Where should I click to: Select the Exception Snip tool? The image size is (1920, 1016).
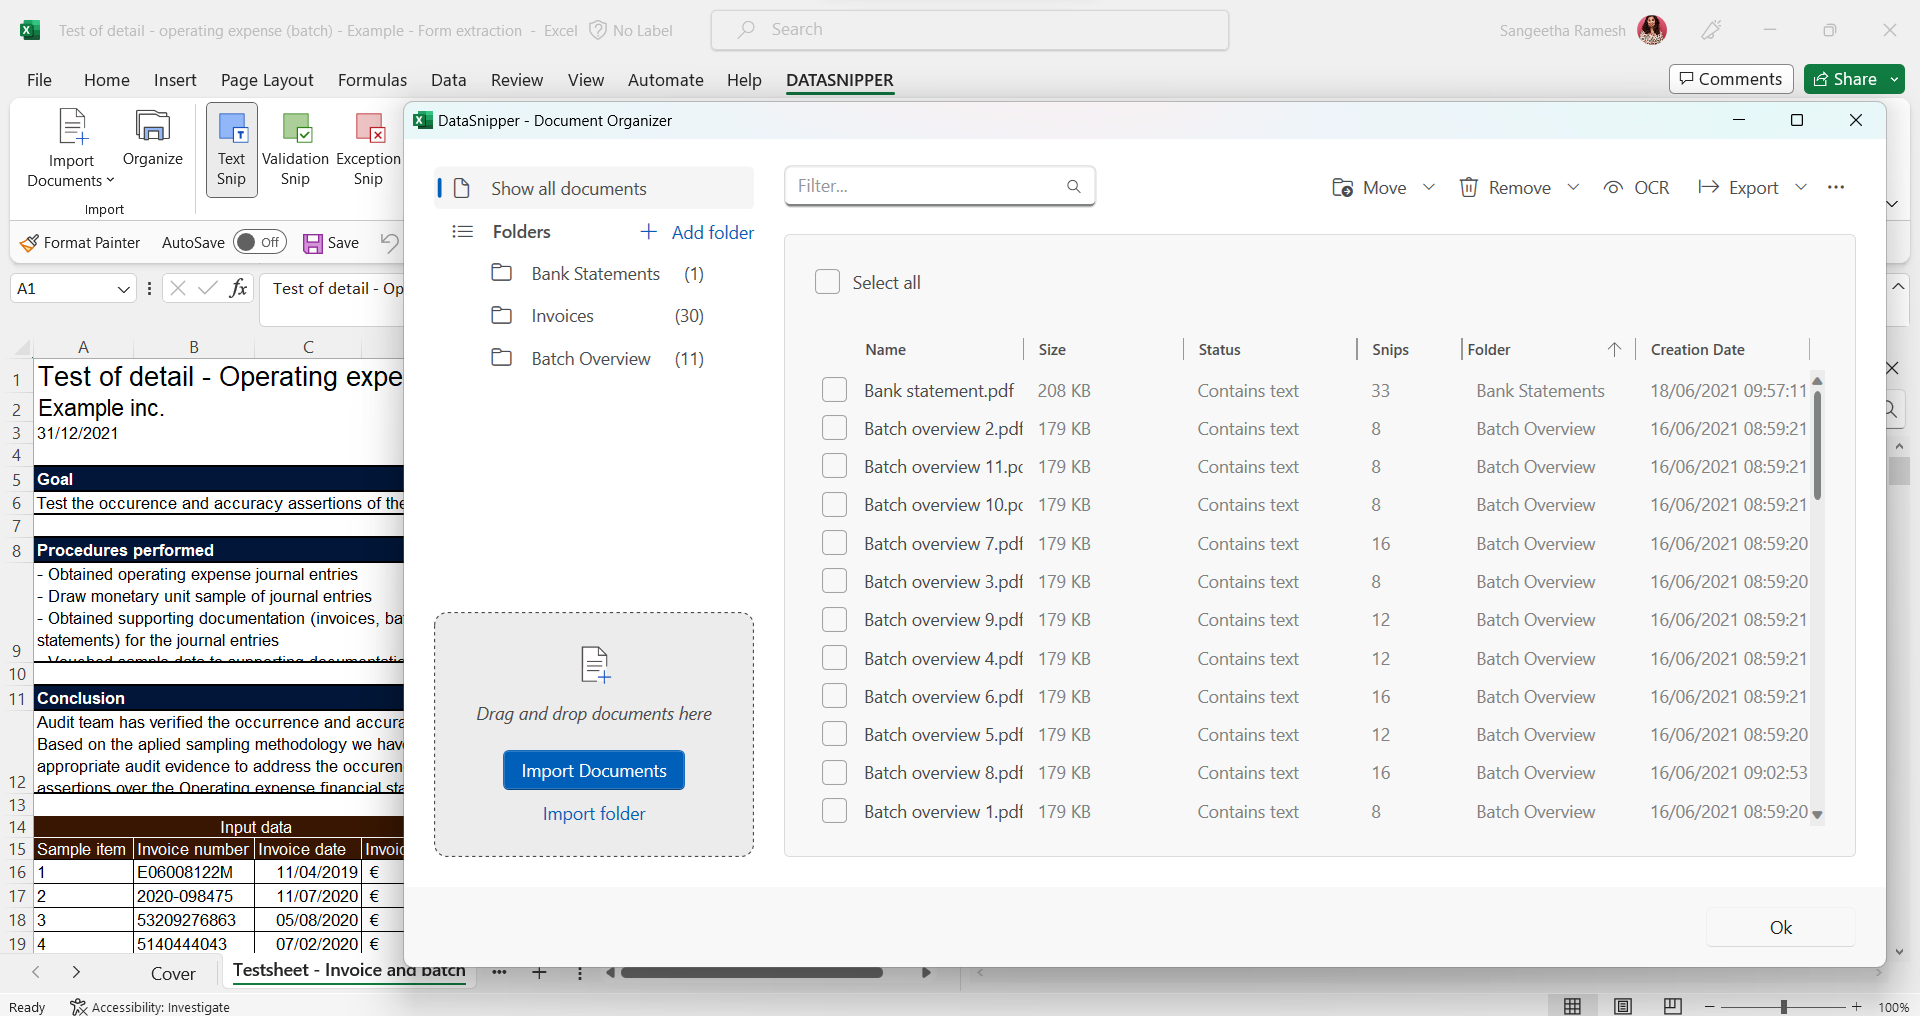(x=368, y=150)
